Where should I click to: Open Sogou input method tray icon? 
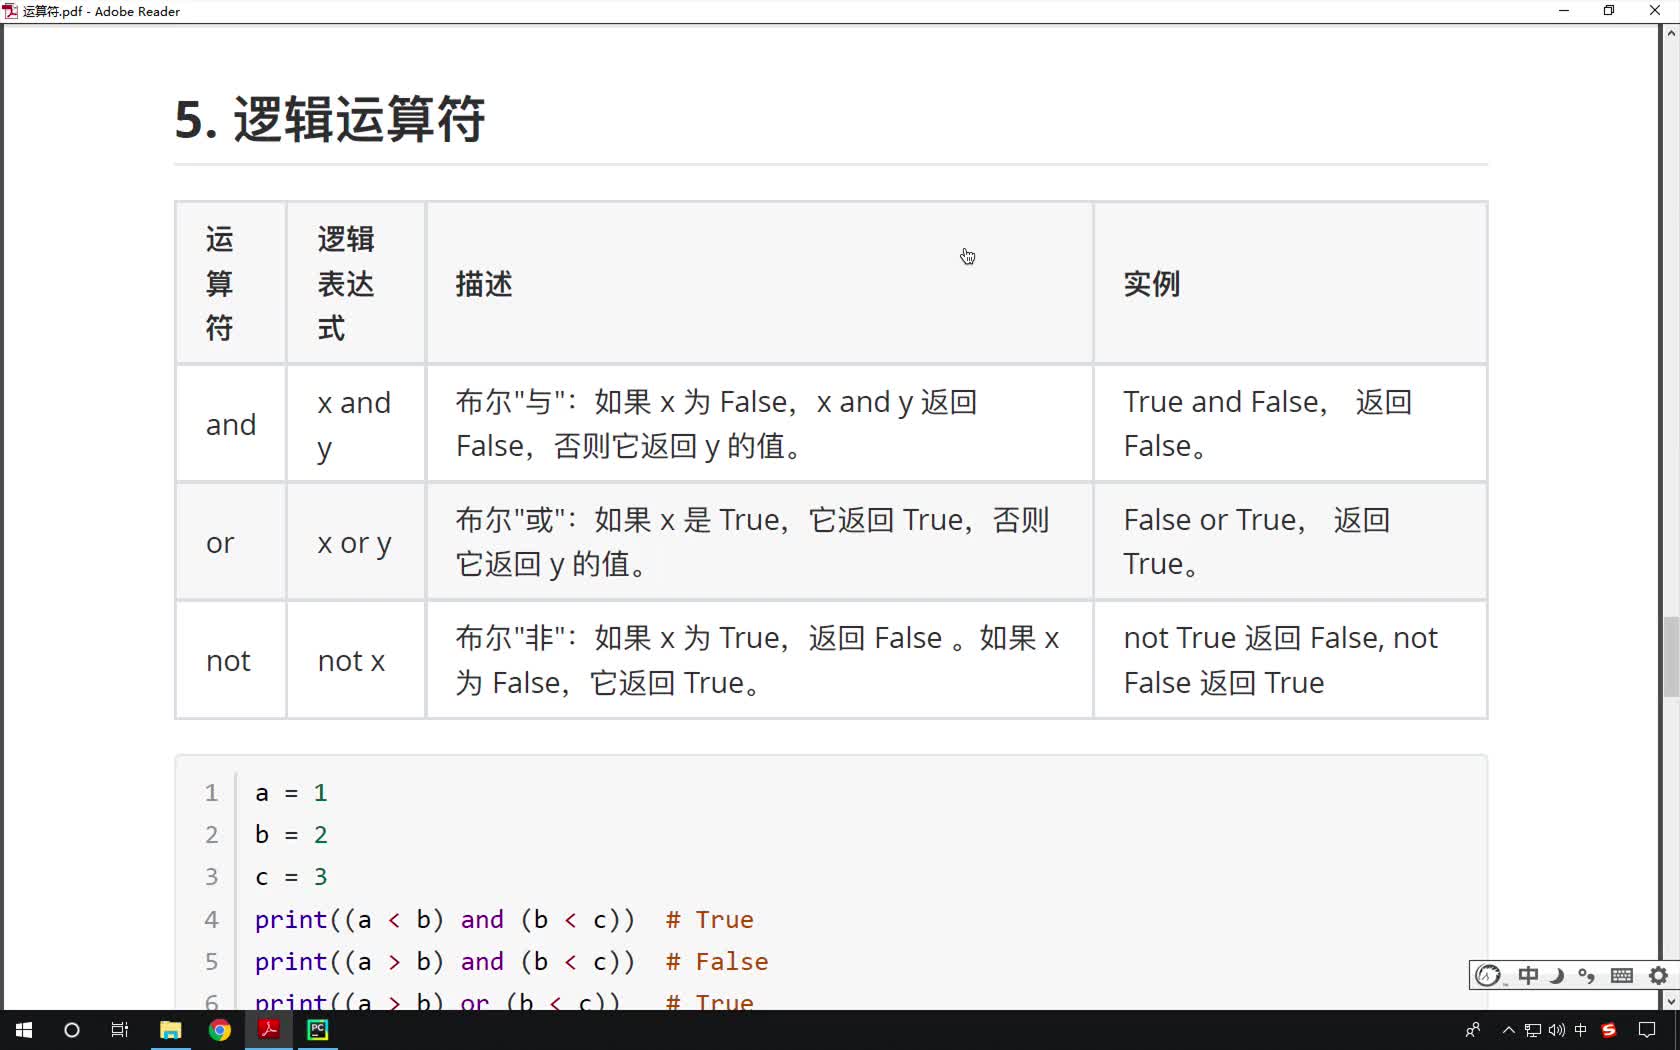pos(1609,1030)
